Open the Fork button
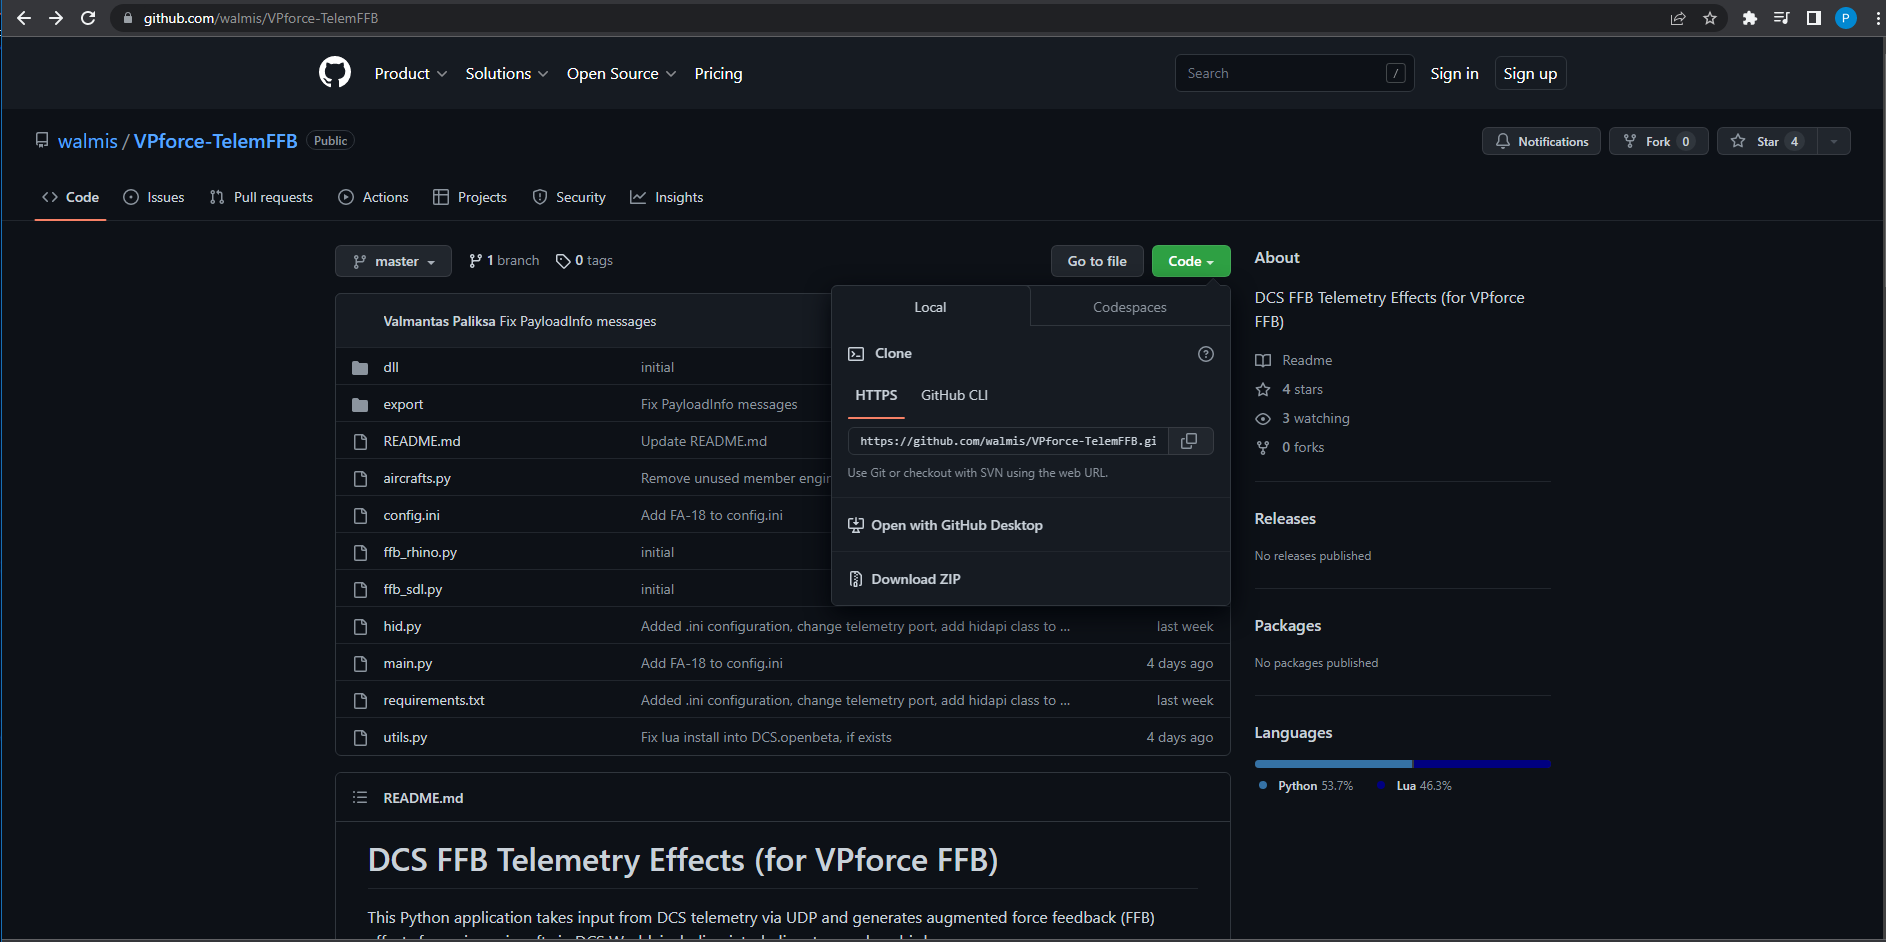1886x942 pixels. (1658, 141)
